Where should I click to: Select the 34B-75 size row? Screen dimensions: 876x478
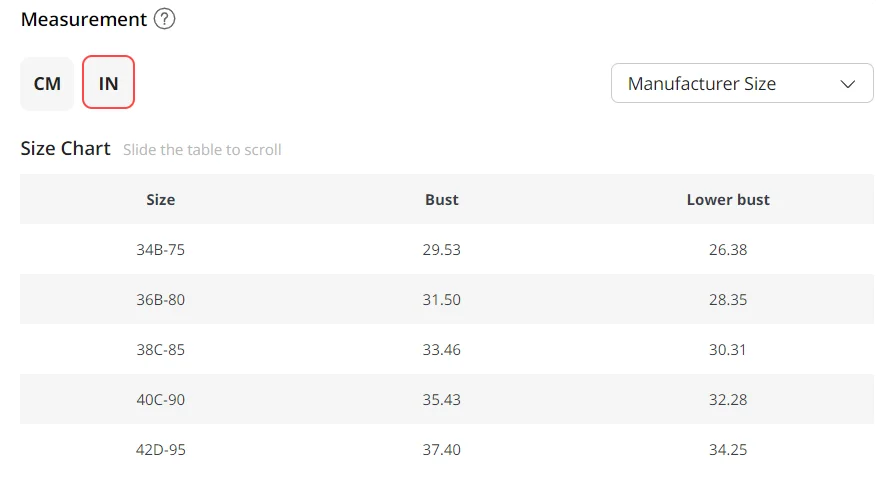click(447, 249)
